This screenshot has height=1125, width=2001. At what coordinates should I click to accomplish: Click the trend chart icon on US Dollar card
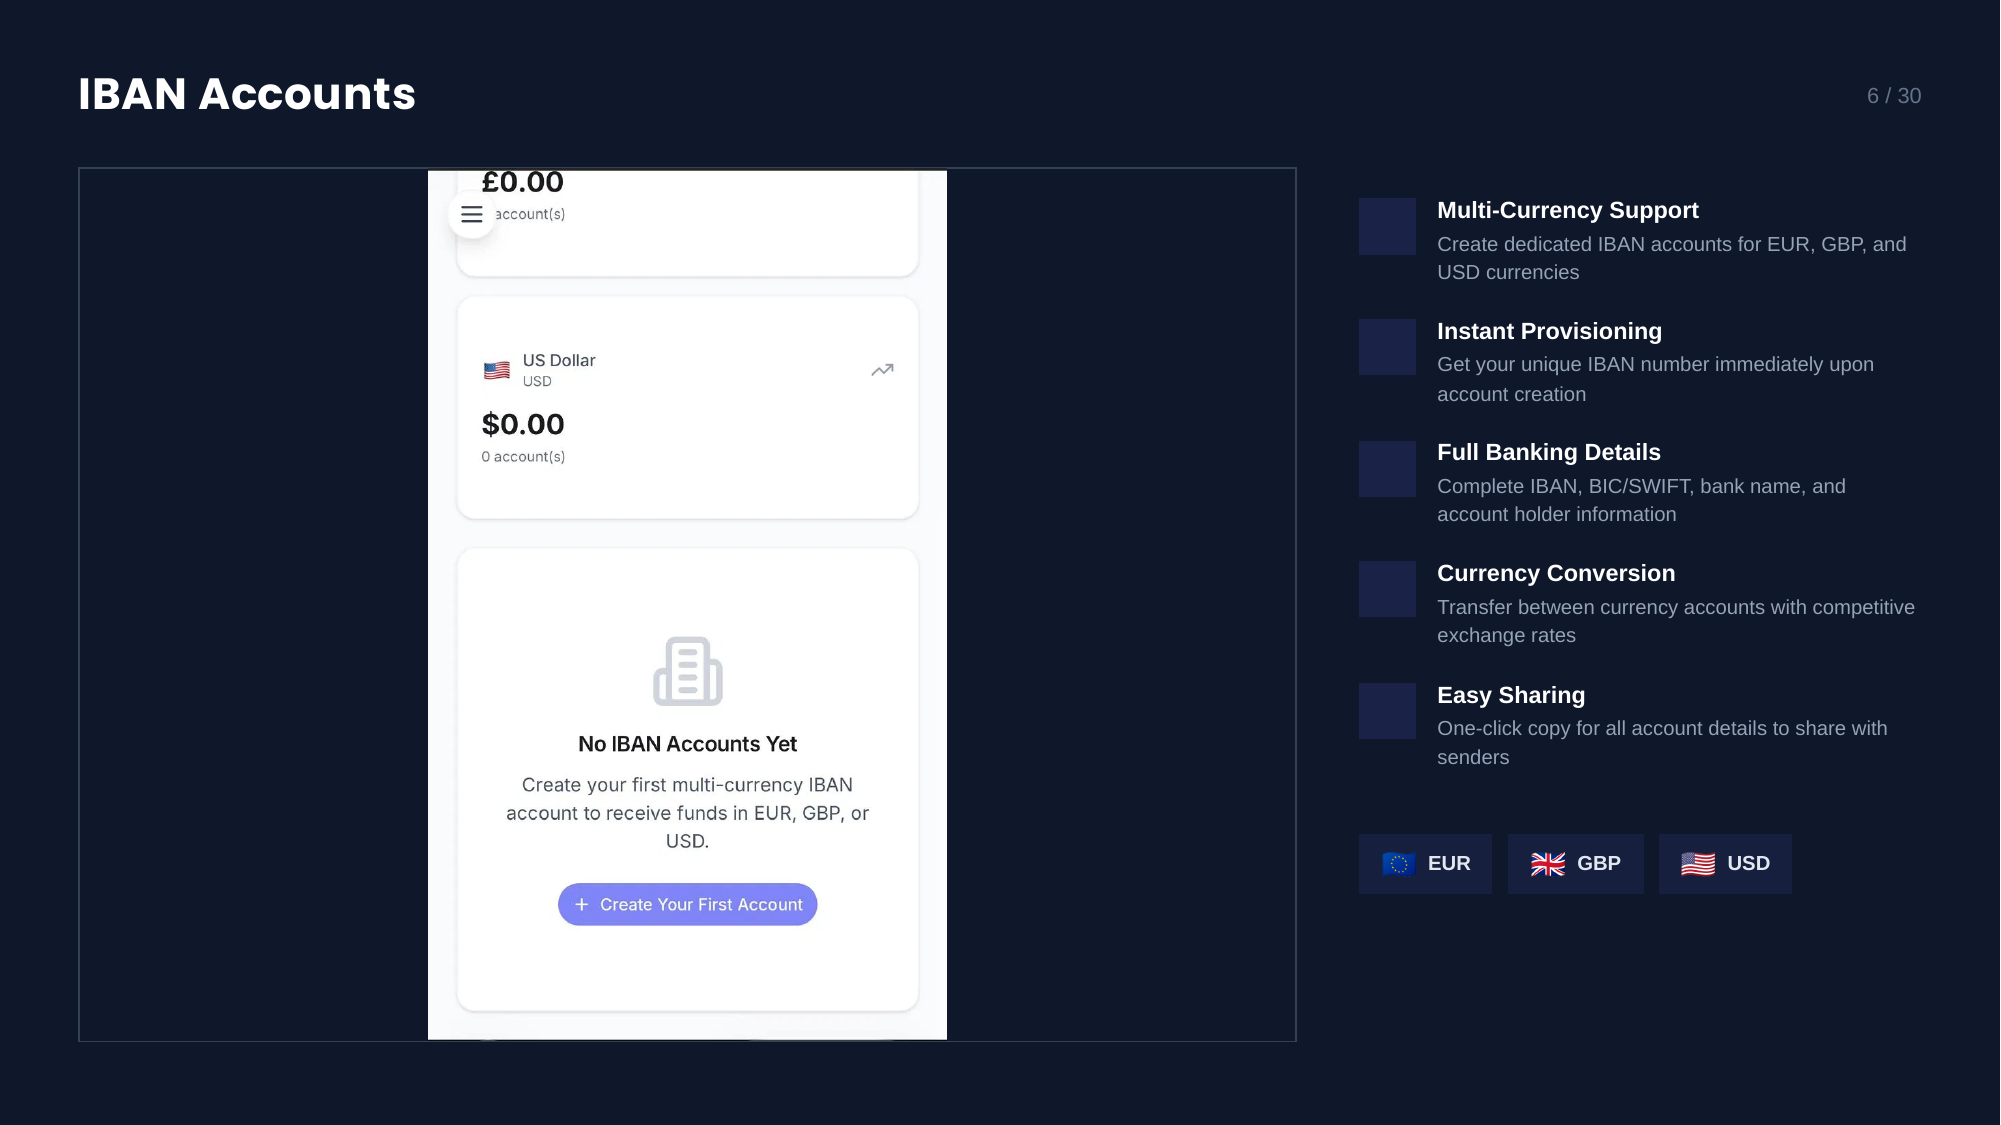coord(881,369)
